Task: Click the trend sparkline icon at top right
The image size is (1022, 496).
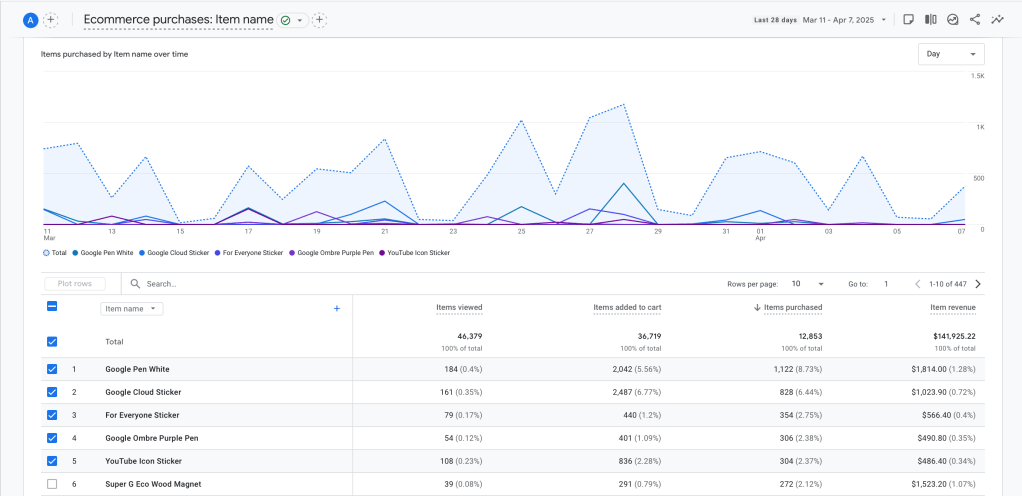Action: point(997,19)
